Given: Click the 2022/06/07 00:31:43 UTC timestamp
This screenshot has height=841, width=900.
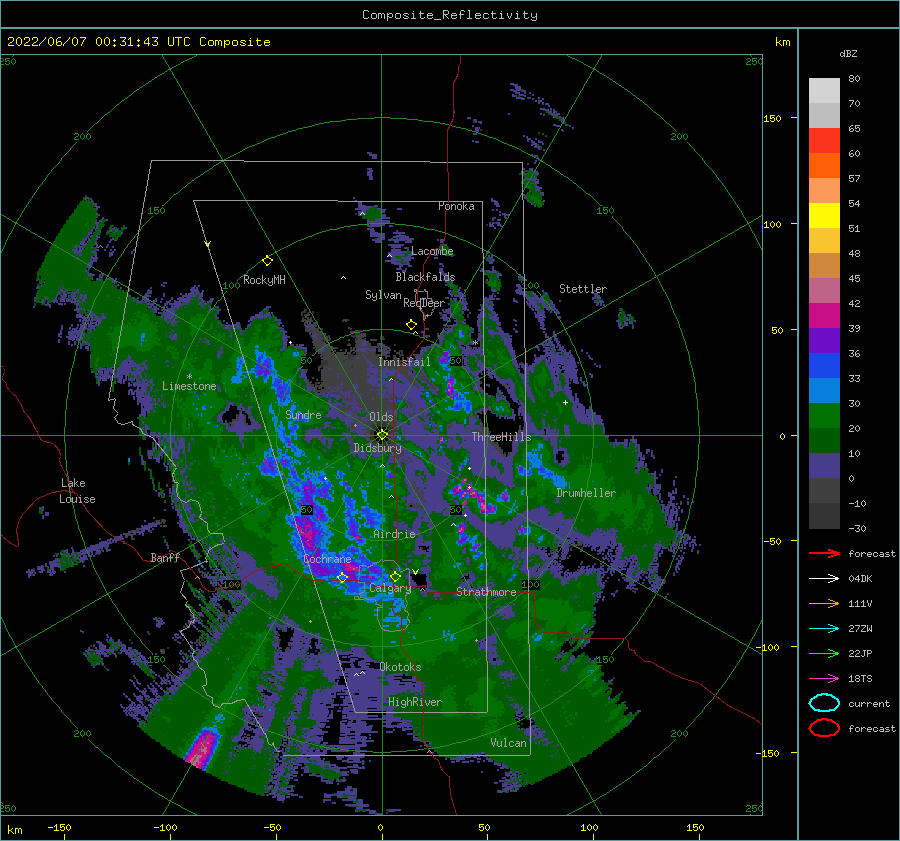Looking at the screenshot, I should (x=138, y=42).
